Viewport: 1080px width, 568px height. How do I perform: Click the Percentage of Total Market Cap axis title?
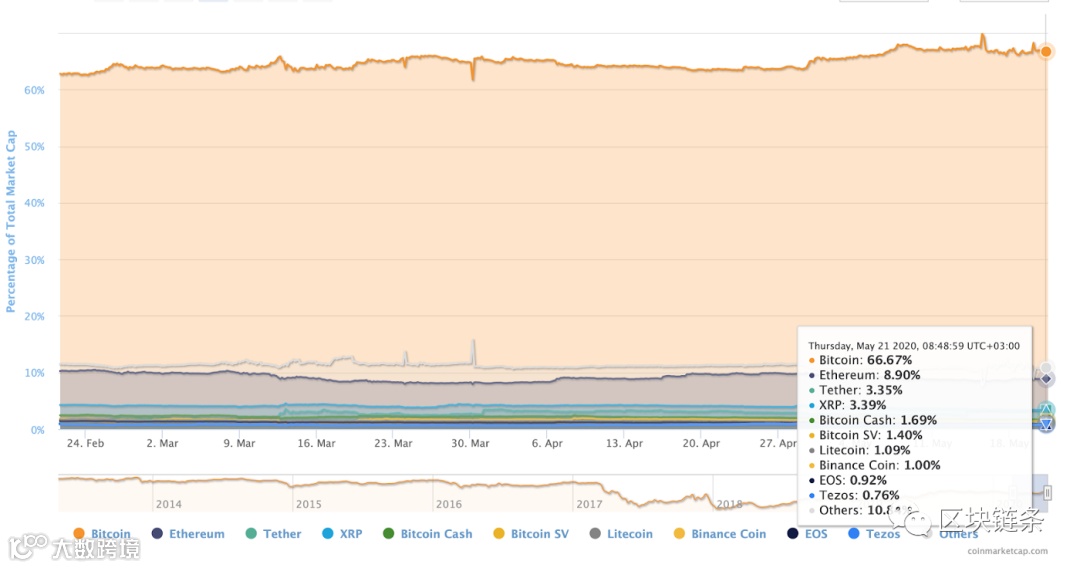(x=10, y=221)
